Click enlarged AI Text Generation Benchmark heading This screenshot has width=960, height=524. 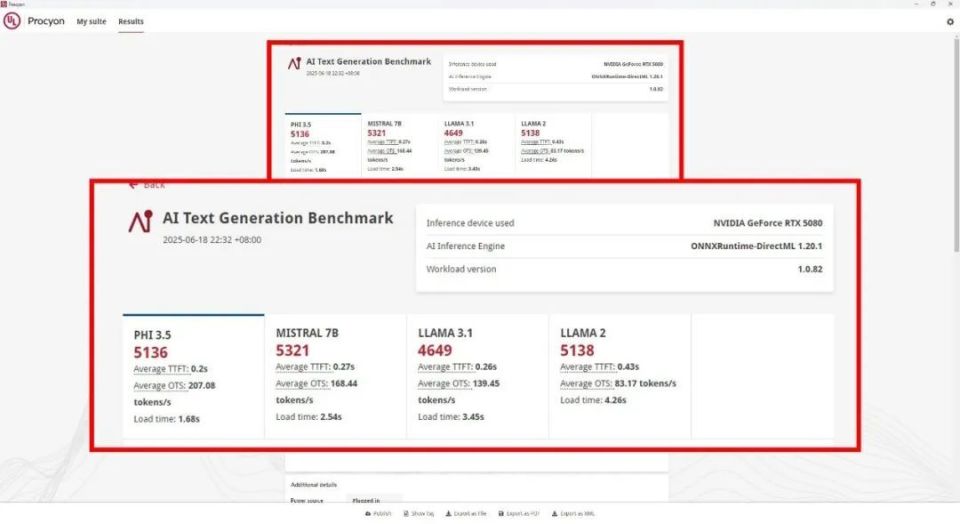click(x=278, y=218)
